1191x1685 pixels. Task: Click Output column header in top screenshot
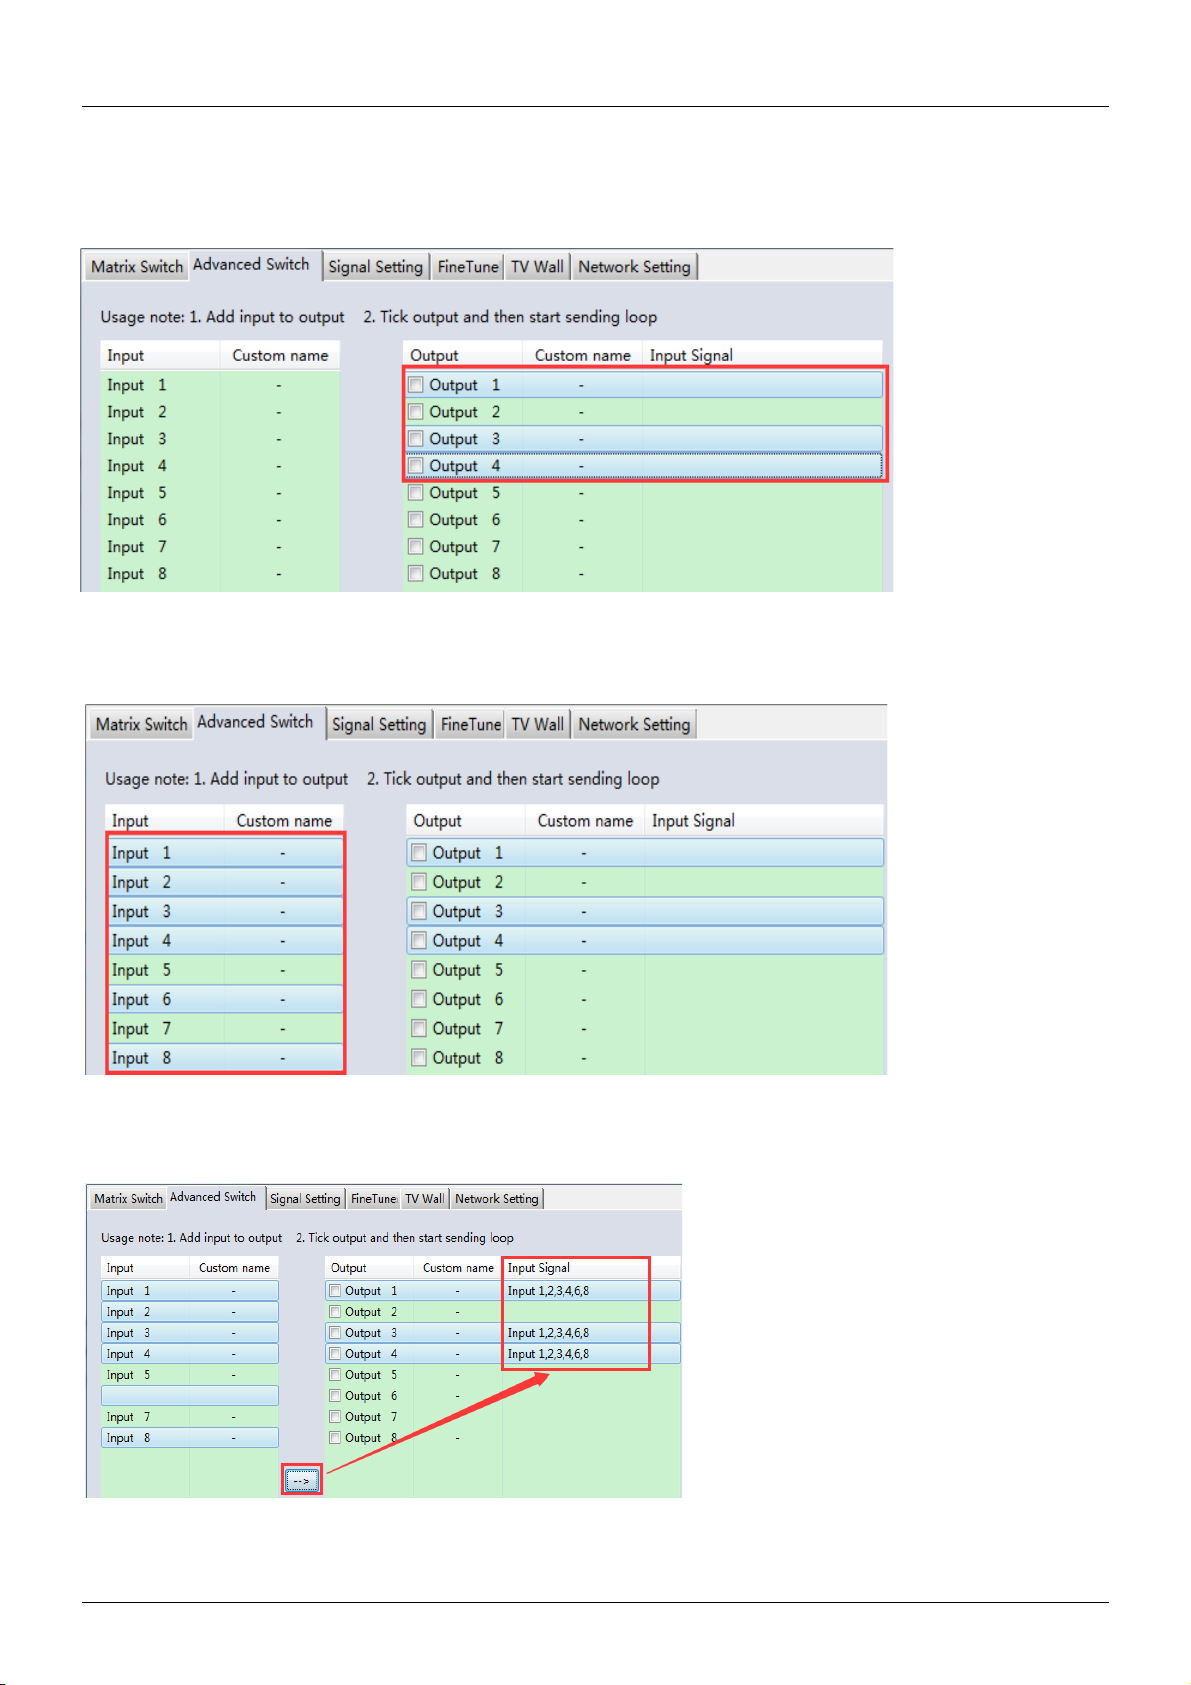pos(463,355)
